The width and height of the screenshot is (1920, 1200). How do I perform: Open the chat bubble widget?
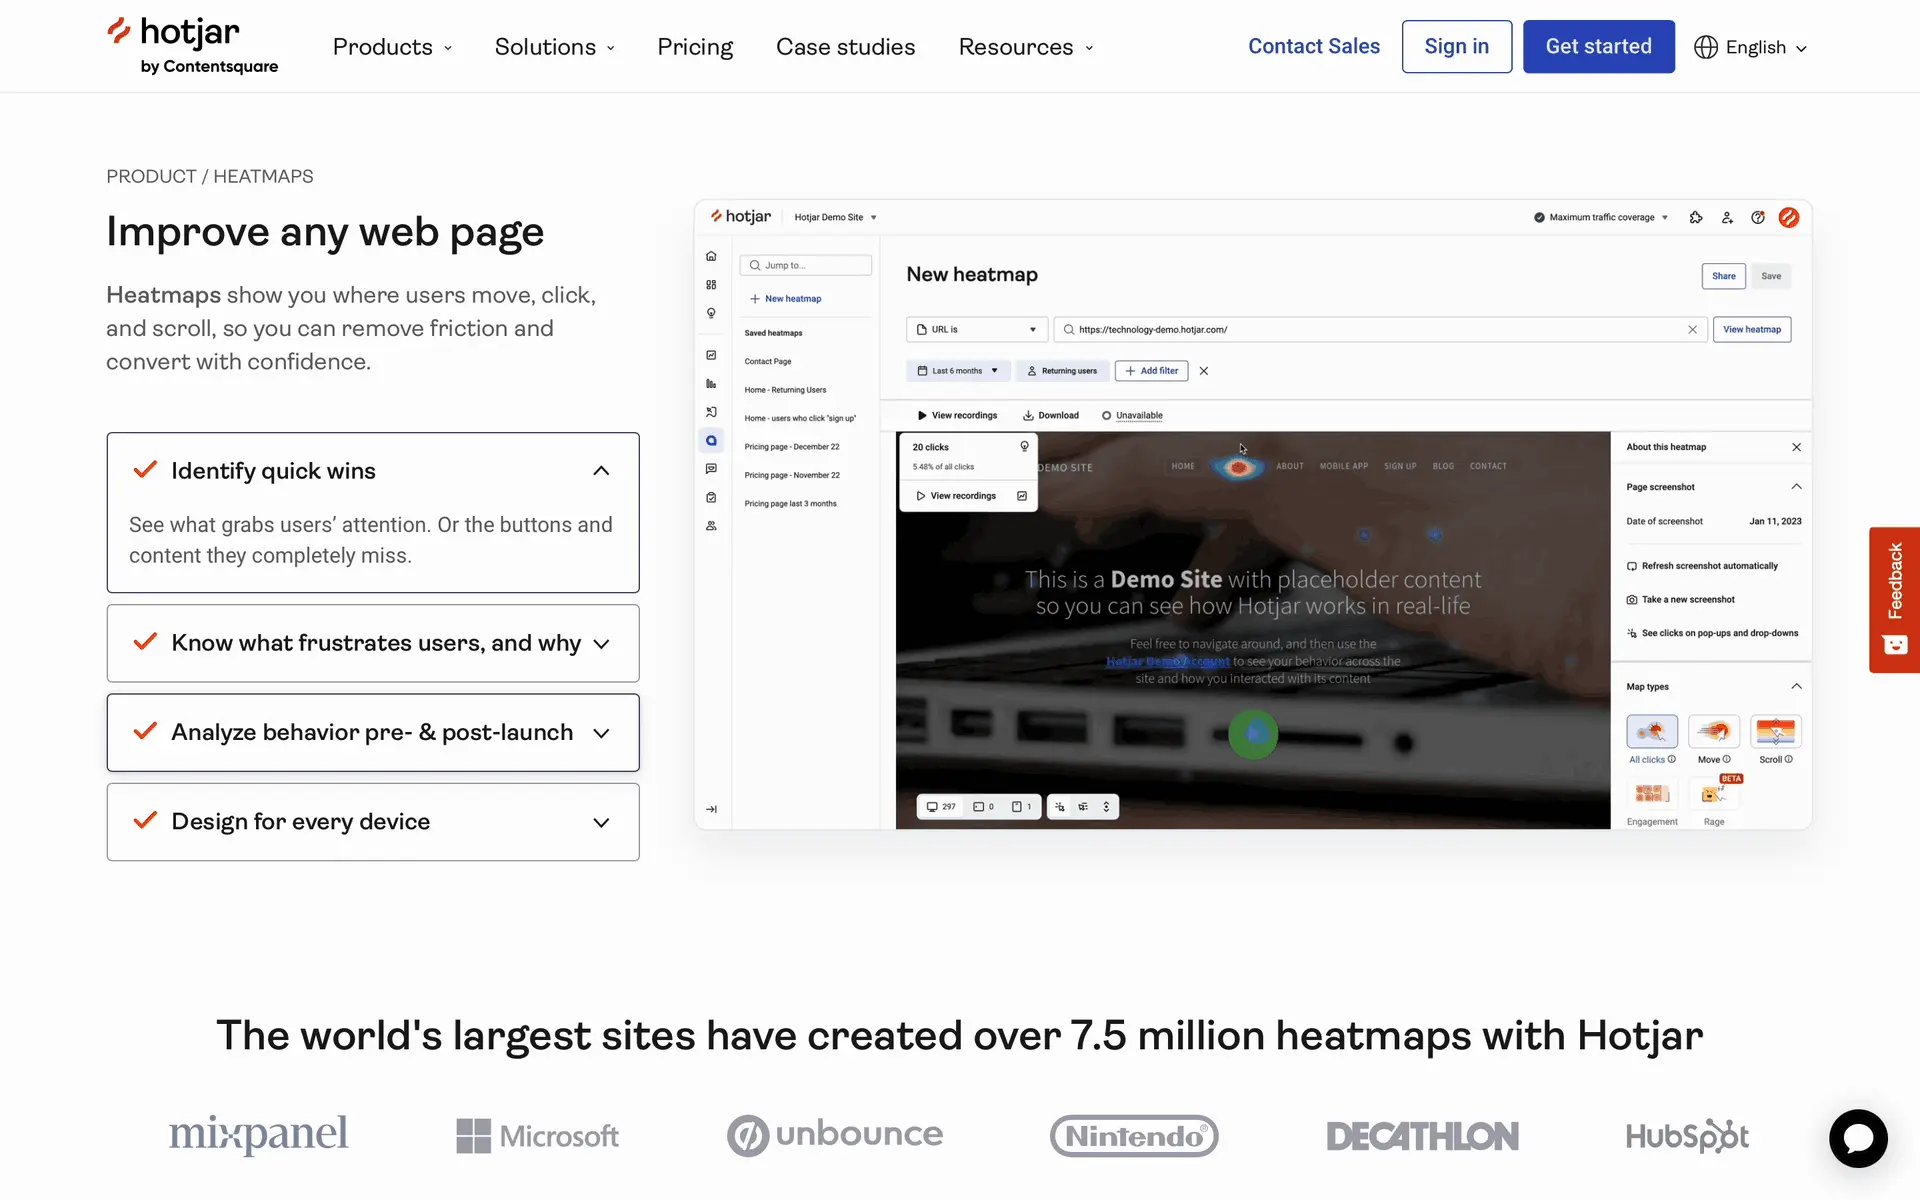pos(1857,1138)
